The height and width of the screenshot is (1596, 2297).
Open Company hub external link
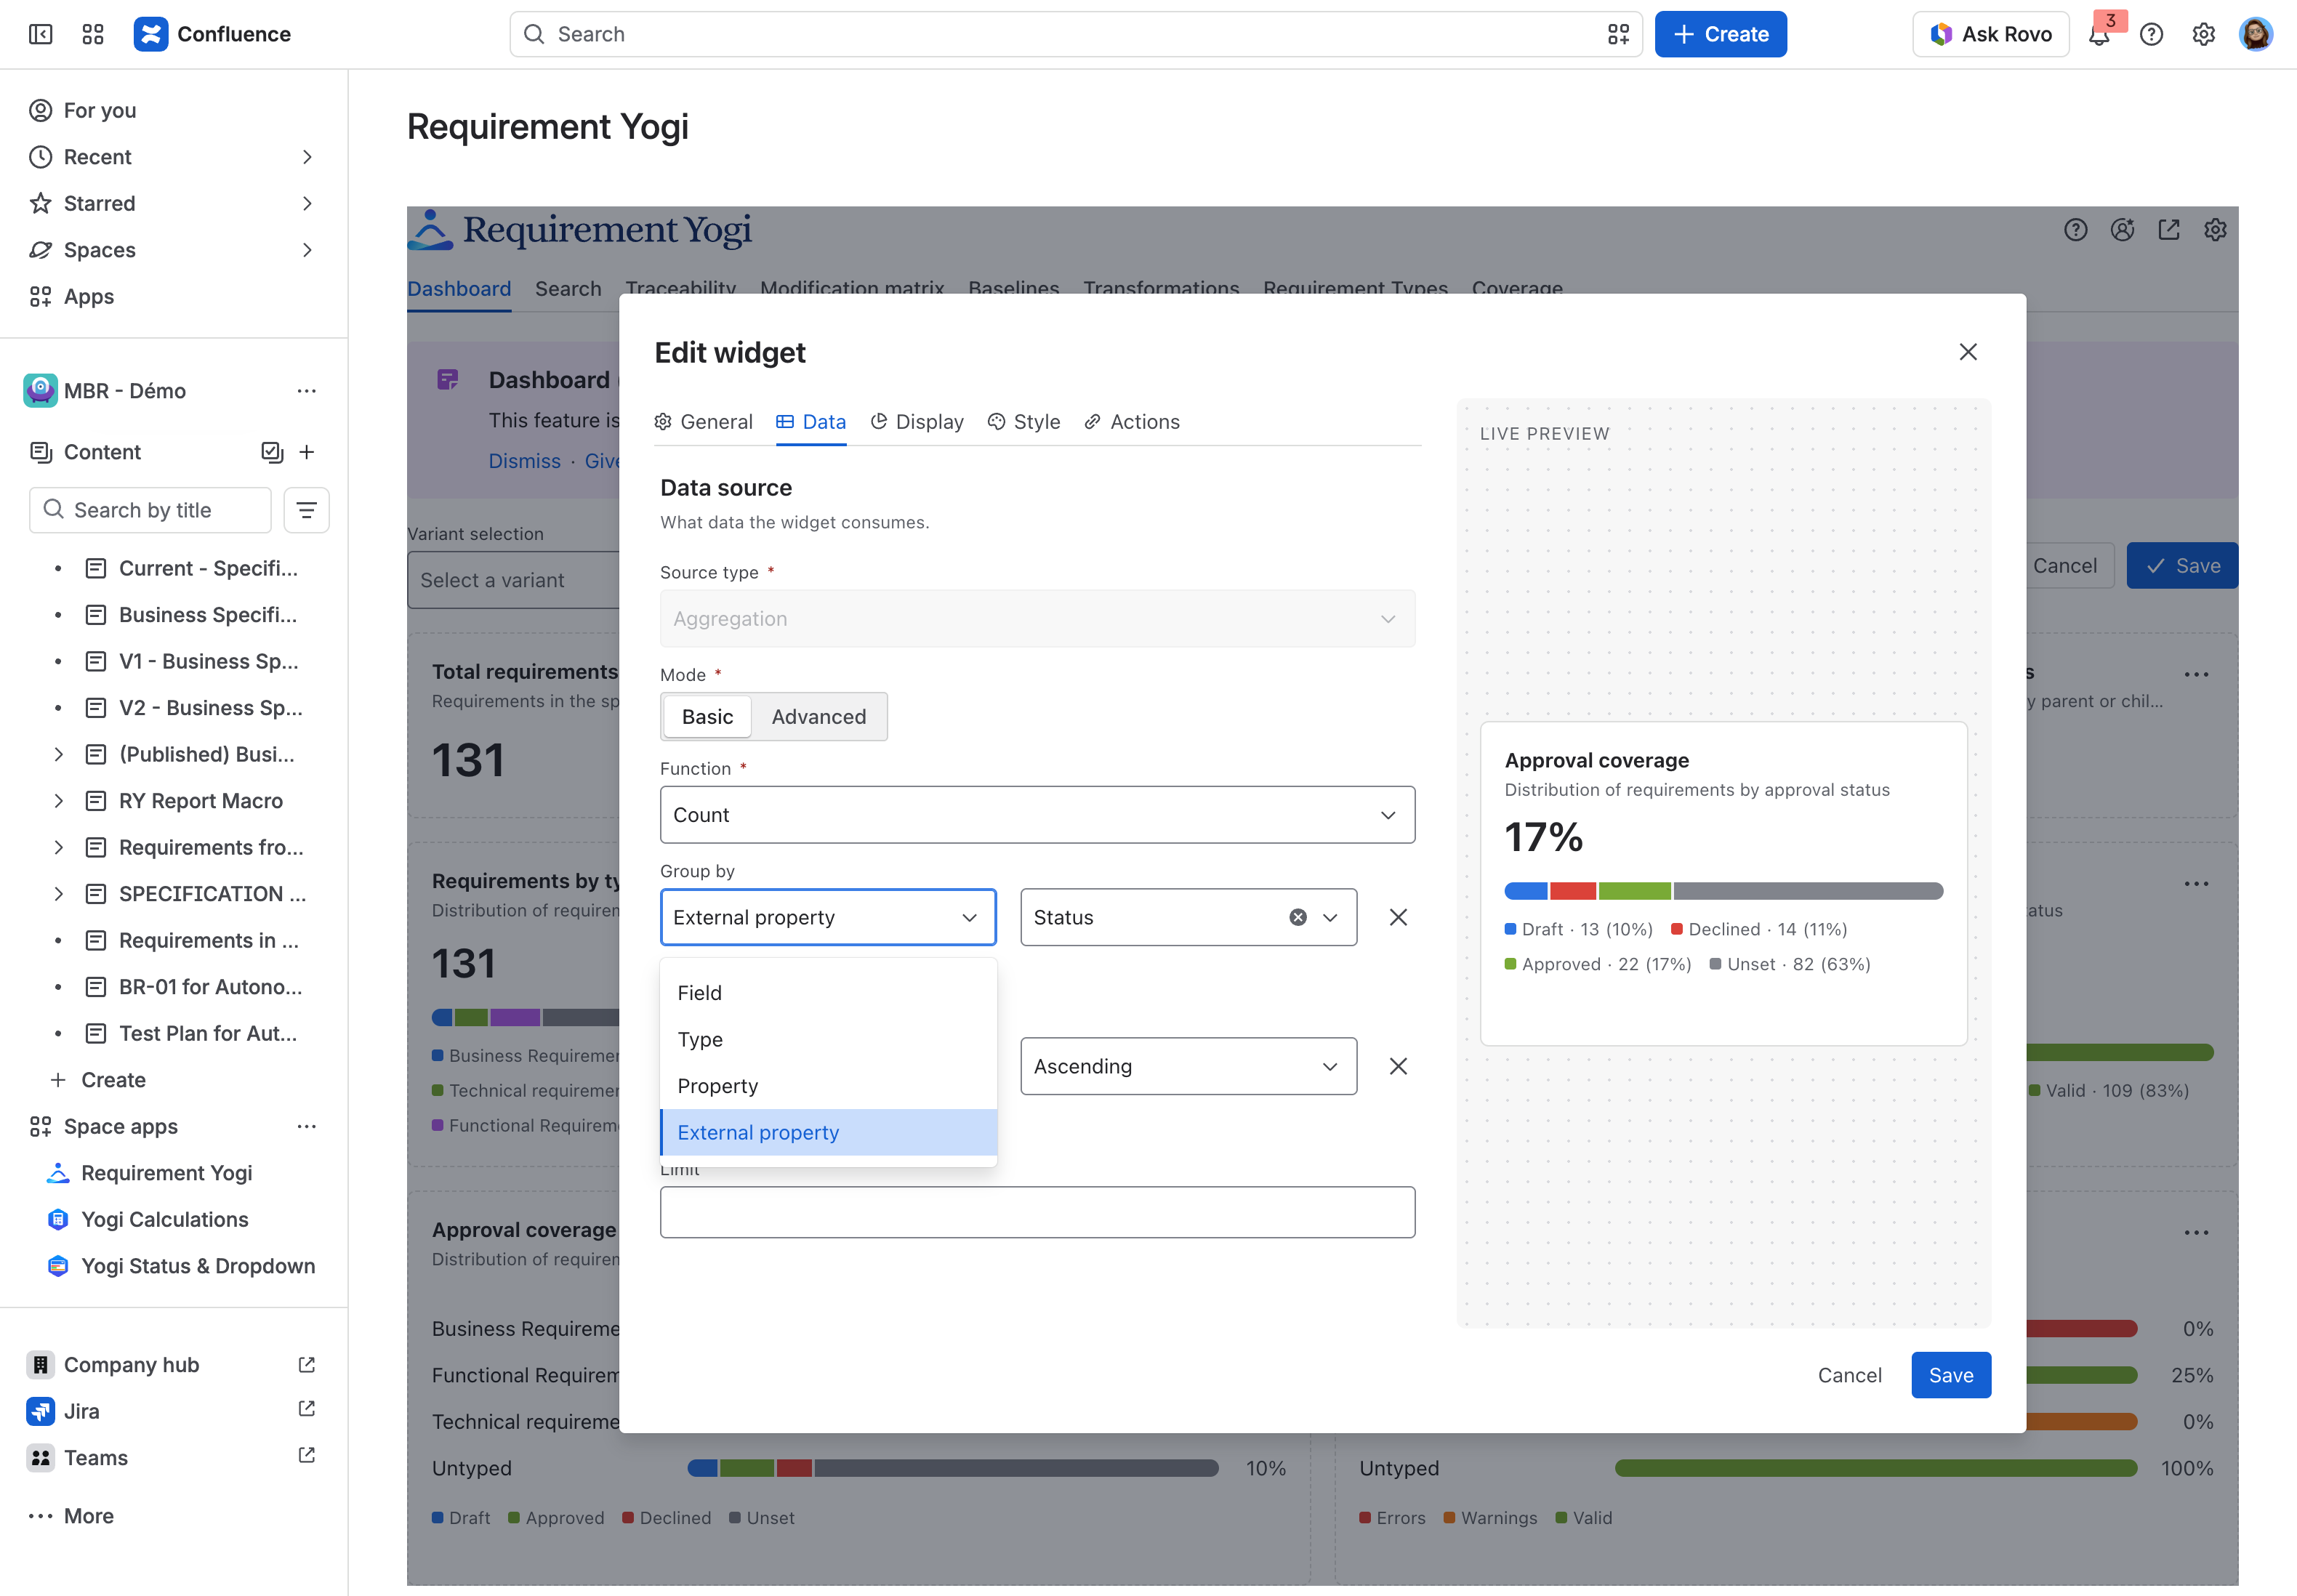[307, 1365]
